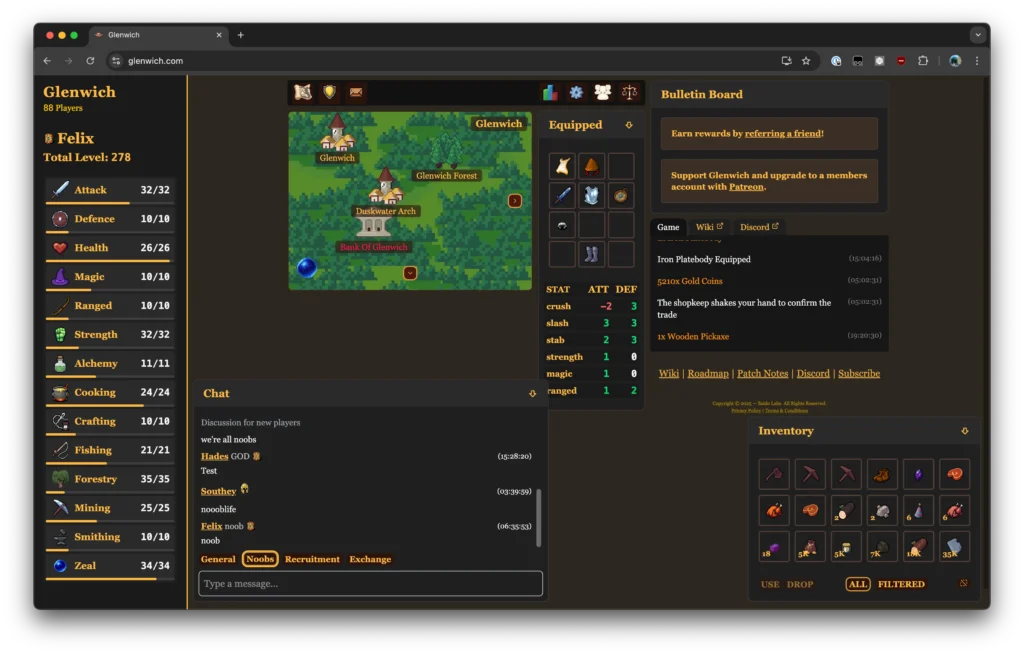Open the Wiki tab beside Game
The width and height of the screenshot is (1024, 654).
pyautogui.click(x=708, y=227)
